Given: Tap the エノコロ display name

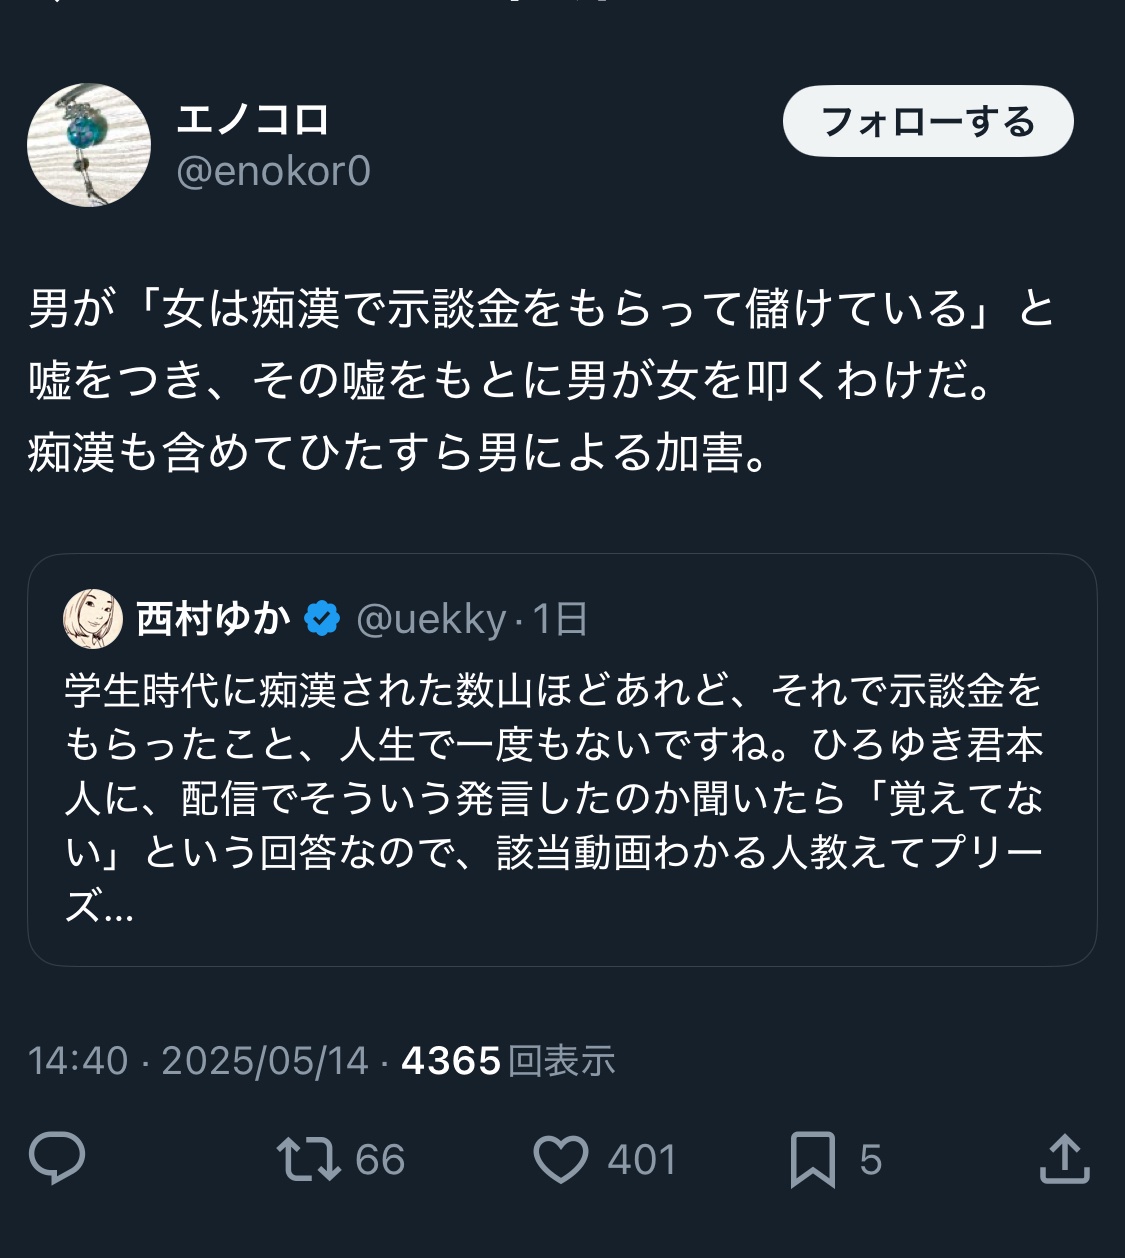Looking at the screenshot, I should coord(253,120).
